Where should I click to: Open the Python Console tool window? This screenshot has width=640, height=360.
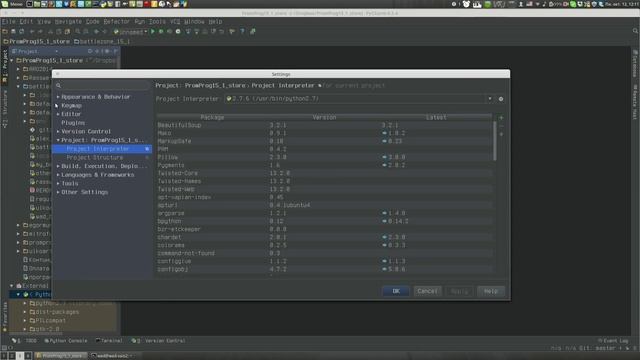coord(66,341)
